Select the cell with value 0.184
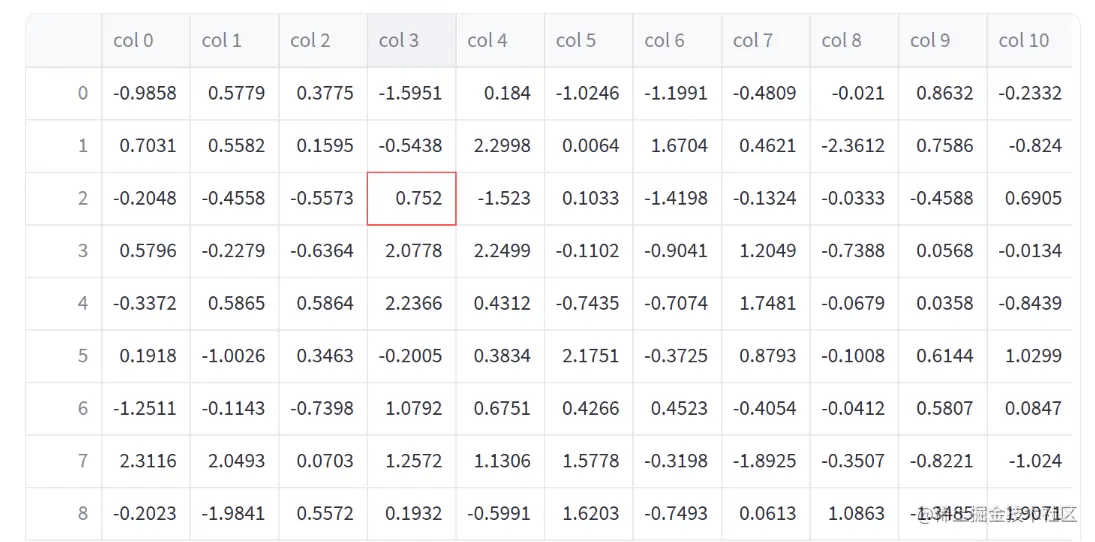The image size is (1095, 542). point(501,94)
